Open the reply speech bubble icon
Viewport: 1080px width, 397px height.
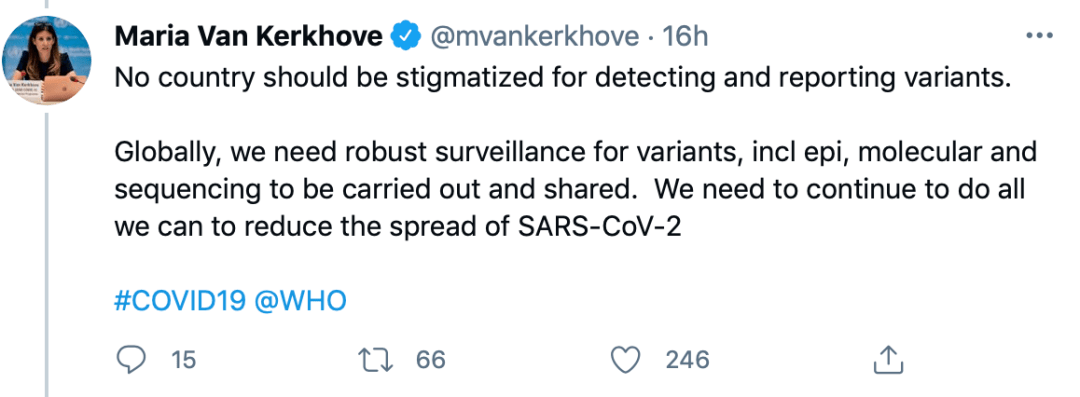tap(129, 359)
